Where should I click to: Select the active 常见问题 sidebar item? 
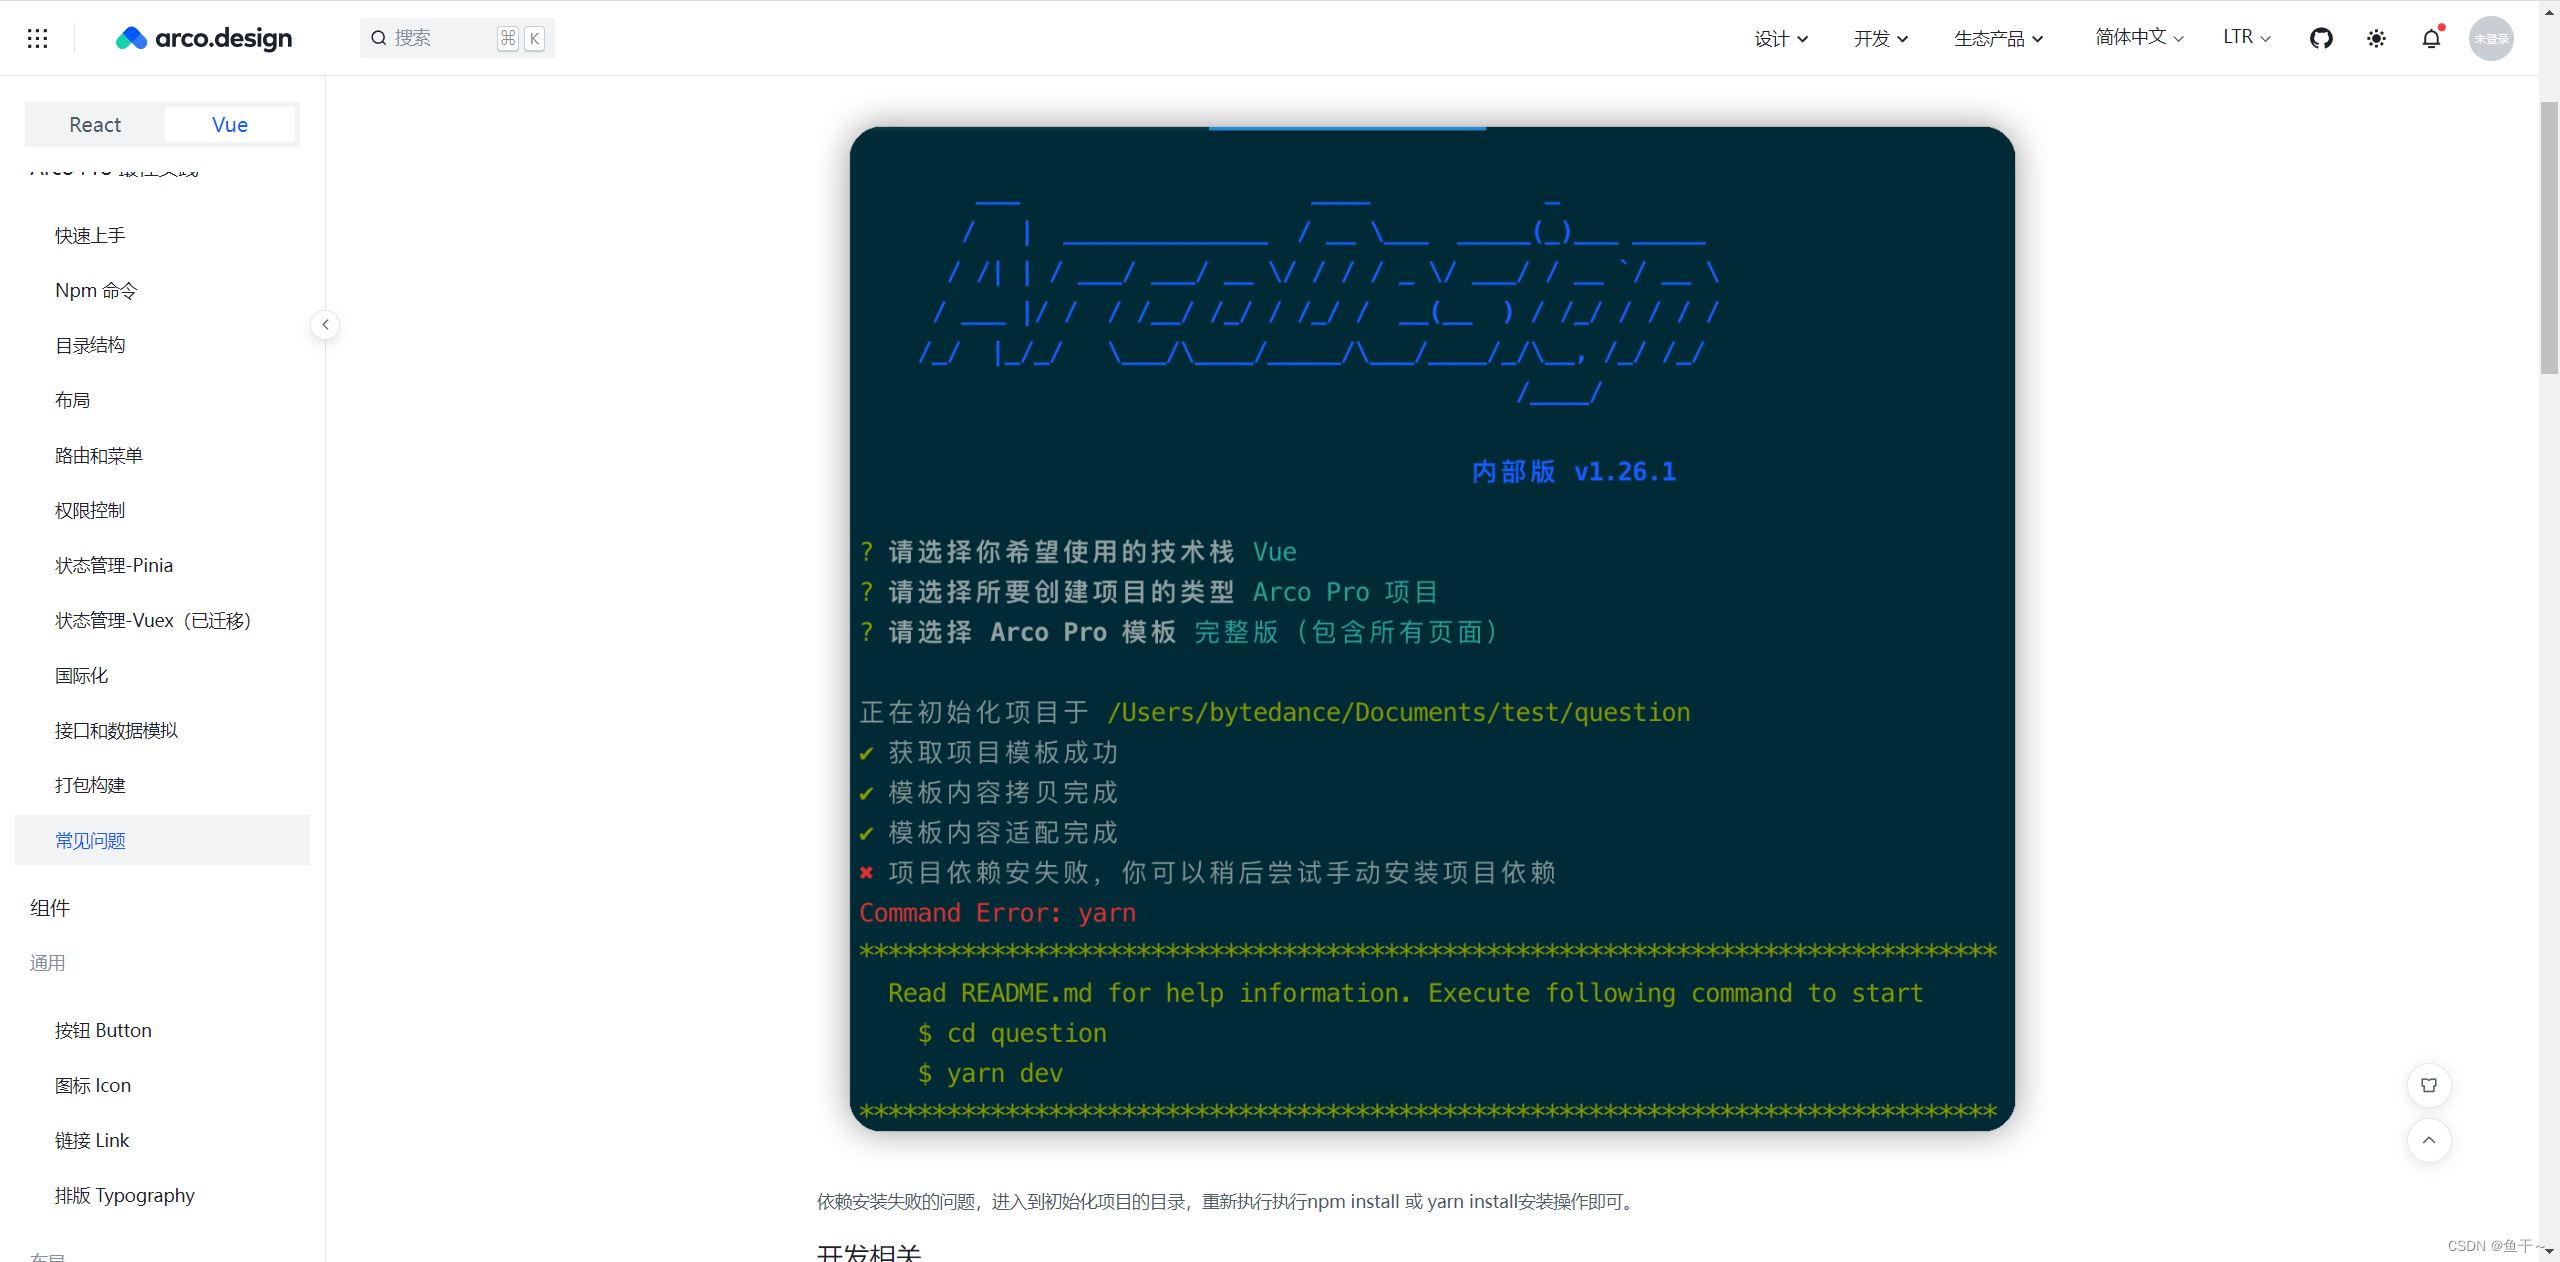tap(162, 840)
